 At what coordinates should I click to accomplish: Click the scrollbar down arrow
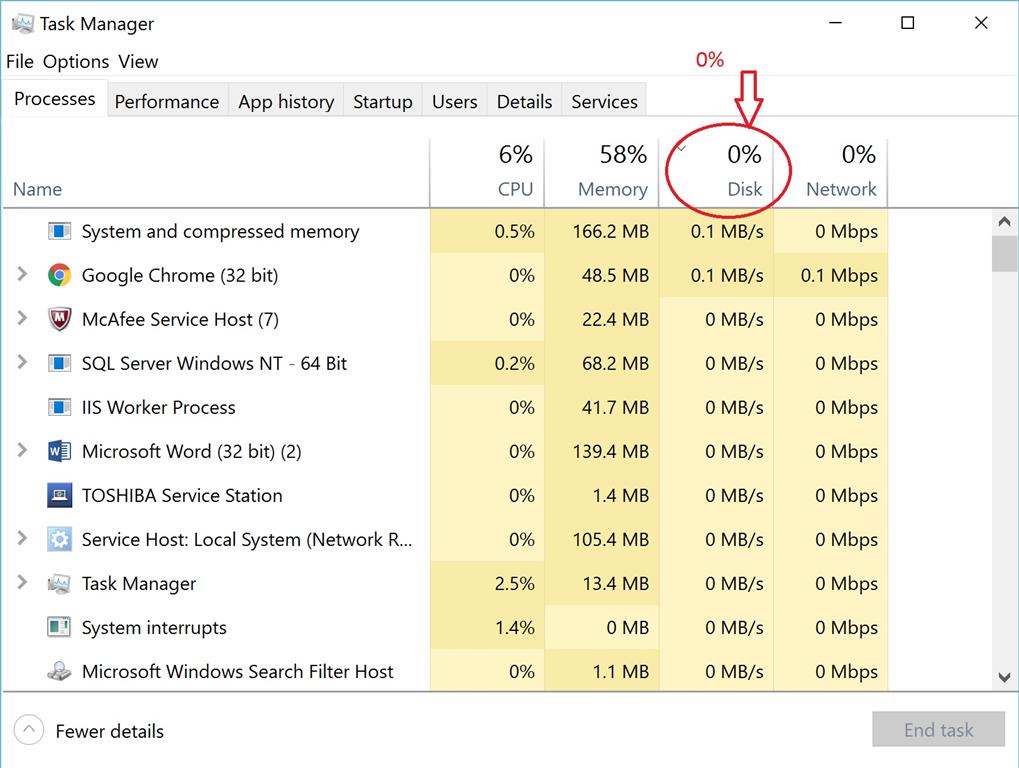coord(1005,678)
